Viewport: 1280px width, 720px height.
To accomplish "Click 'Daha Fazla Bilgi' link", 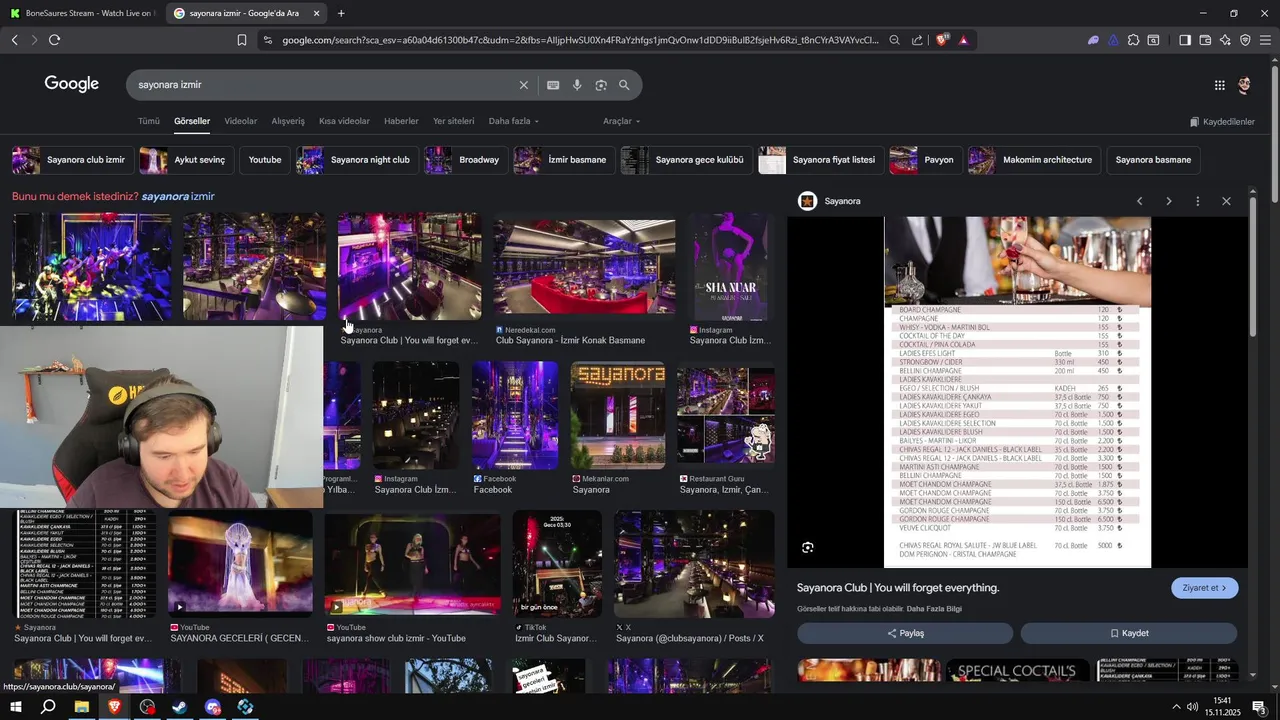I will (x=934, y=609).
